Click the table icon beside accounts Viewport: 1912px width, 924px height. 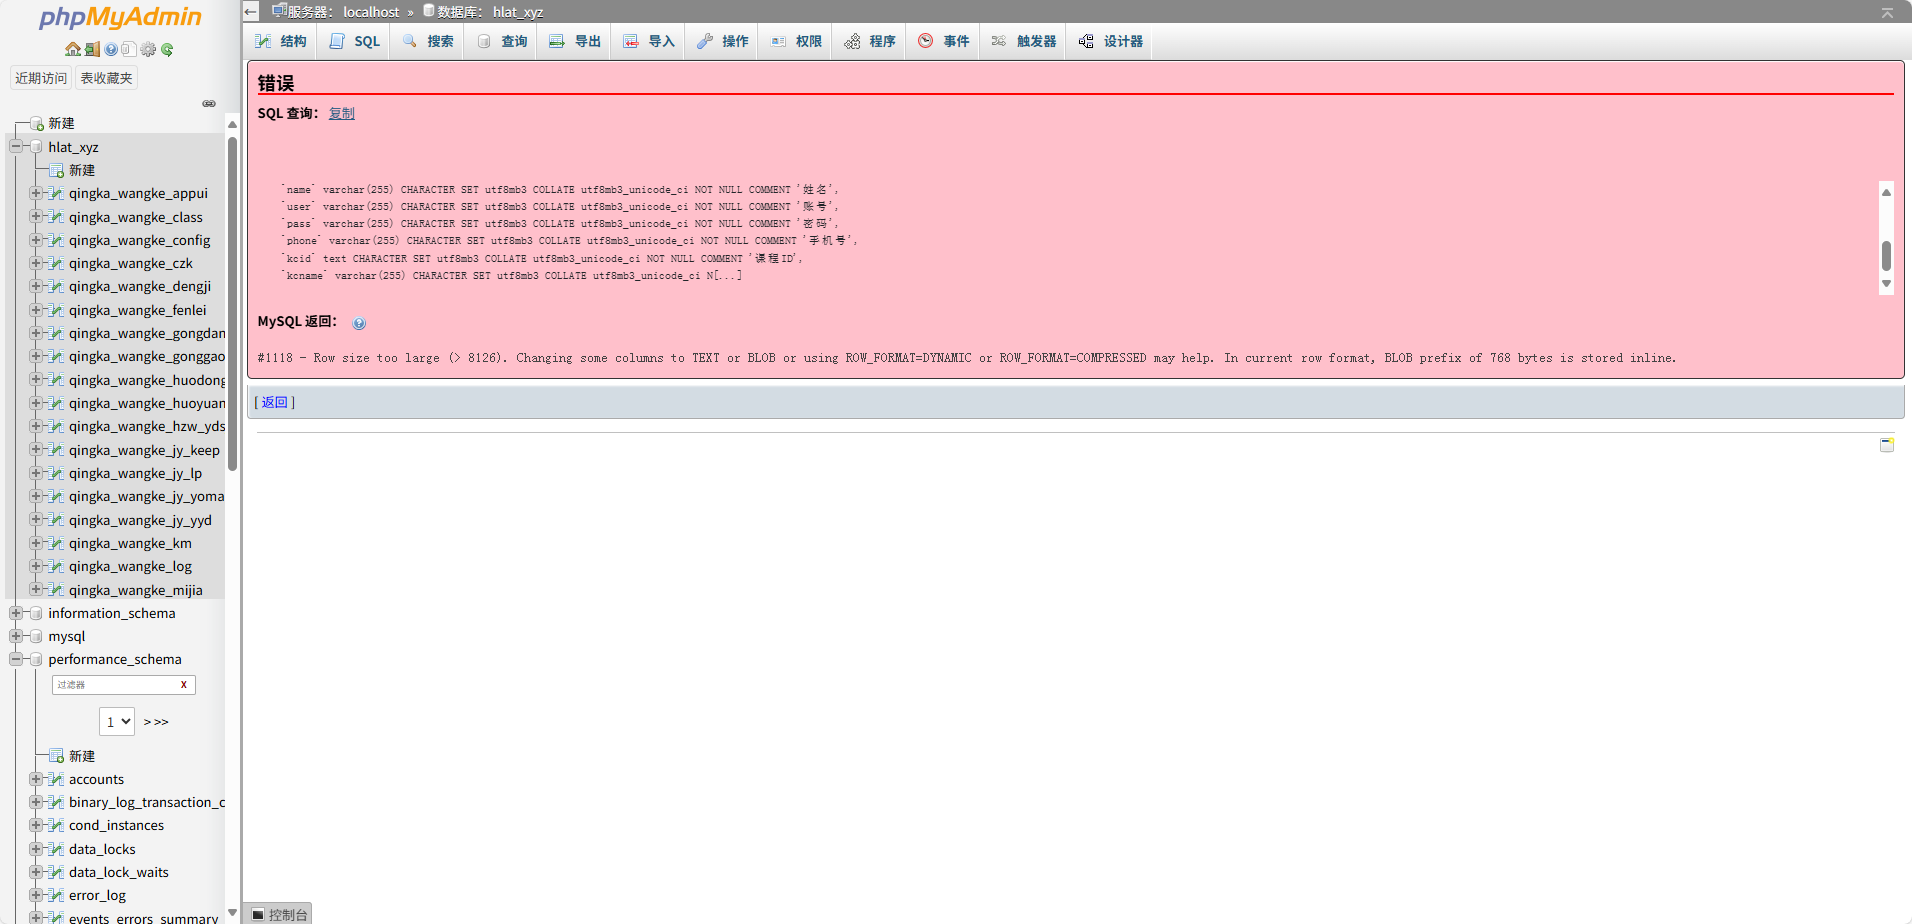point(56,779)
